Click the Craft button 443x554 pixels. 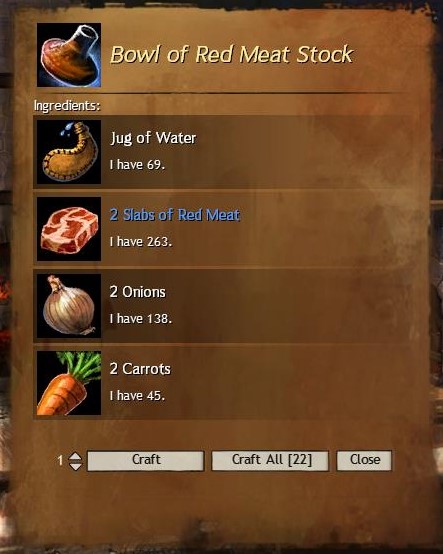146,460
